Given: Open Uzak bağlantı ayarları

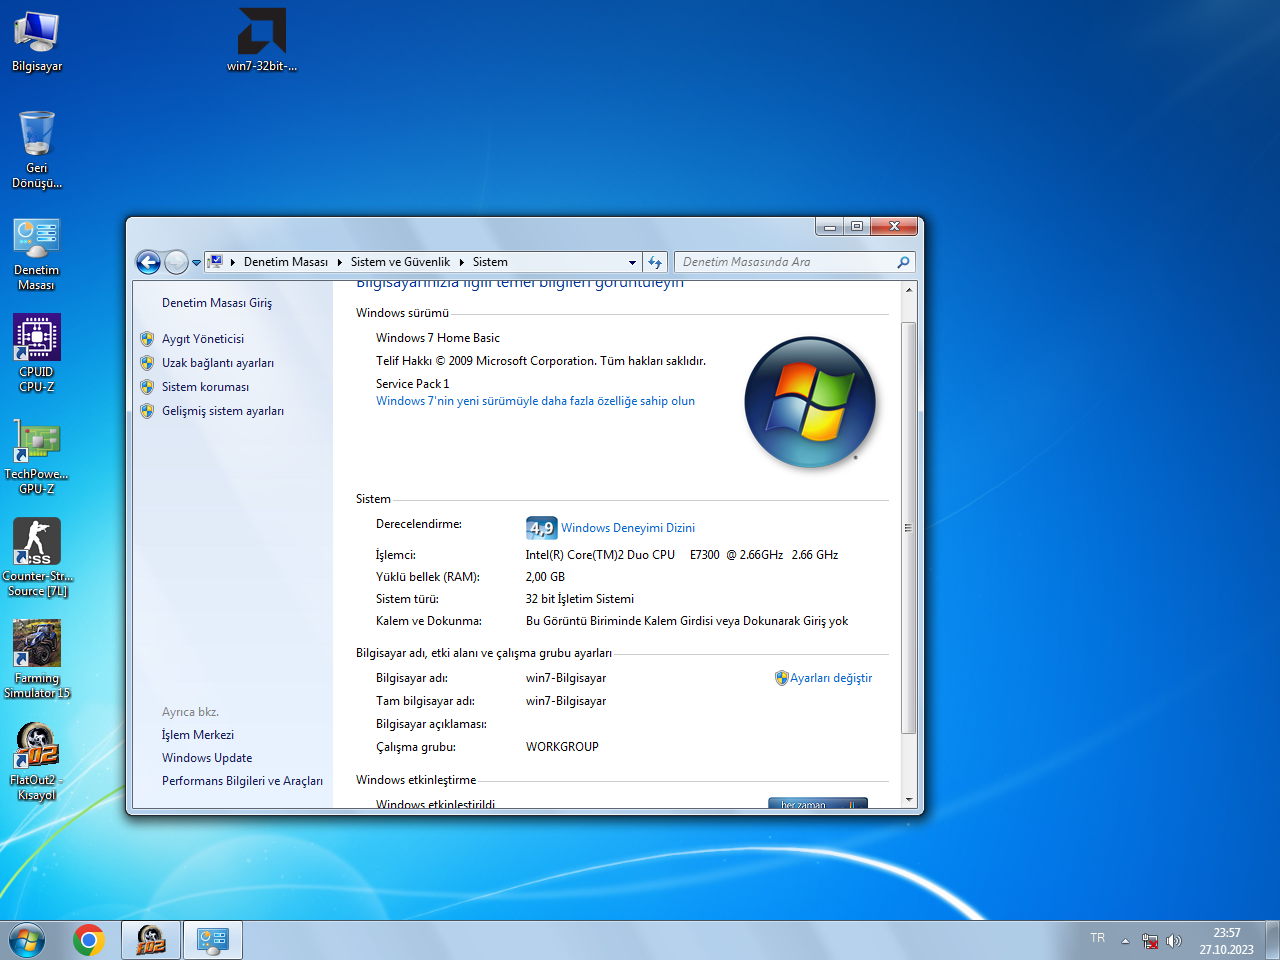Looking at the screenshot, I should [x=218, y=363].
